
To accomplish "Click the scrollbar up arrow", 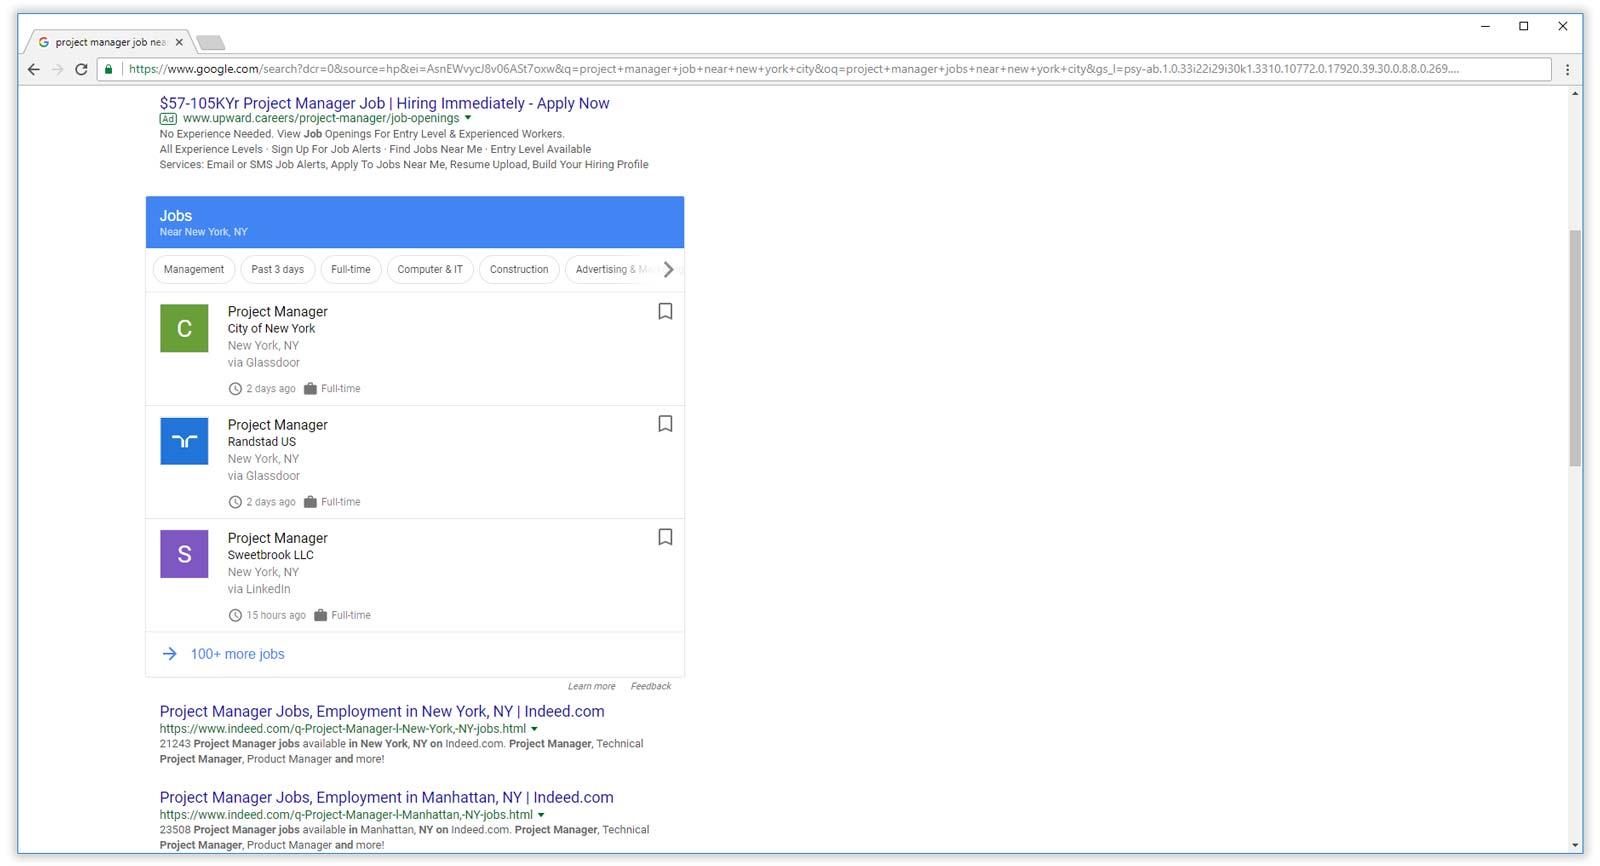I will [x=1575, y=93].
